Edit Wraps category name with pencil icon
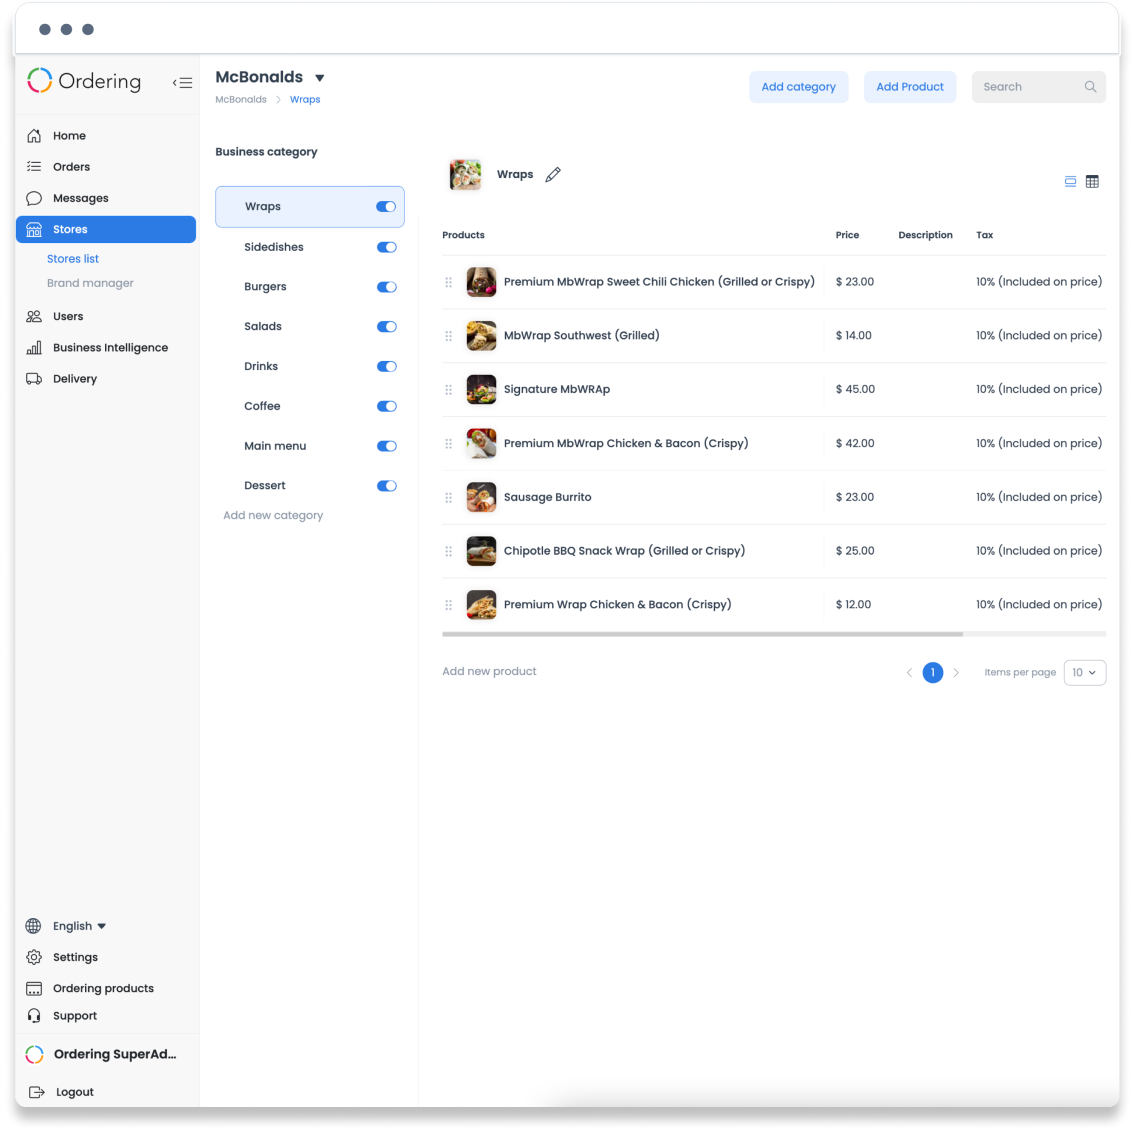This screenshot has height=1131, width=1134. coord(553,175)
